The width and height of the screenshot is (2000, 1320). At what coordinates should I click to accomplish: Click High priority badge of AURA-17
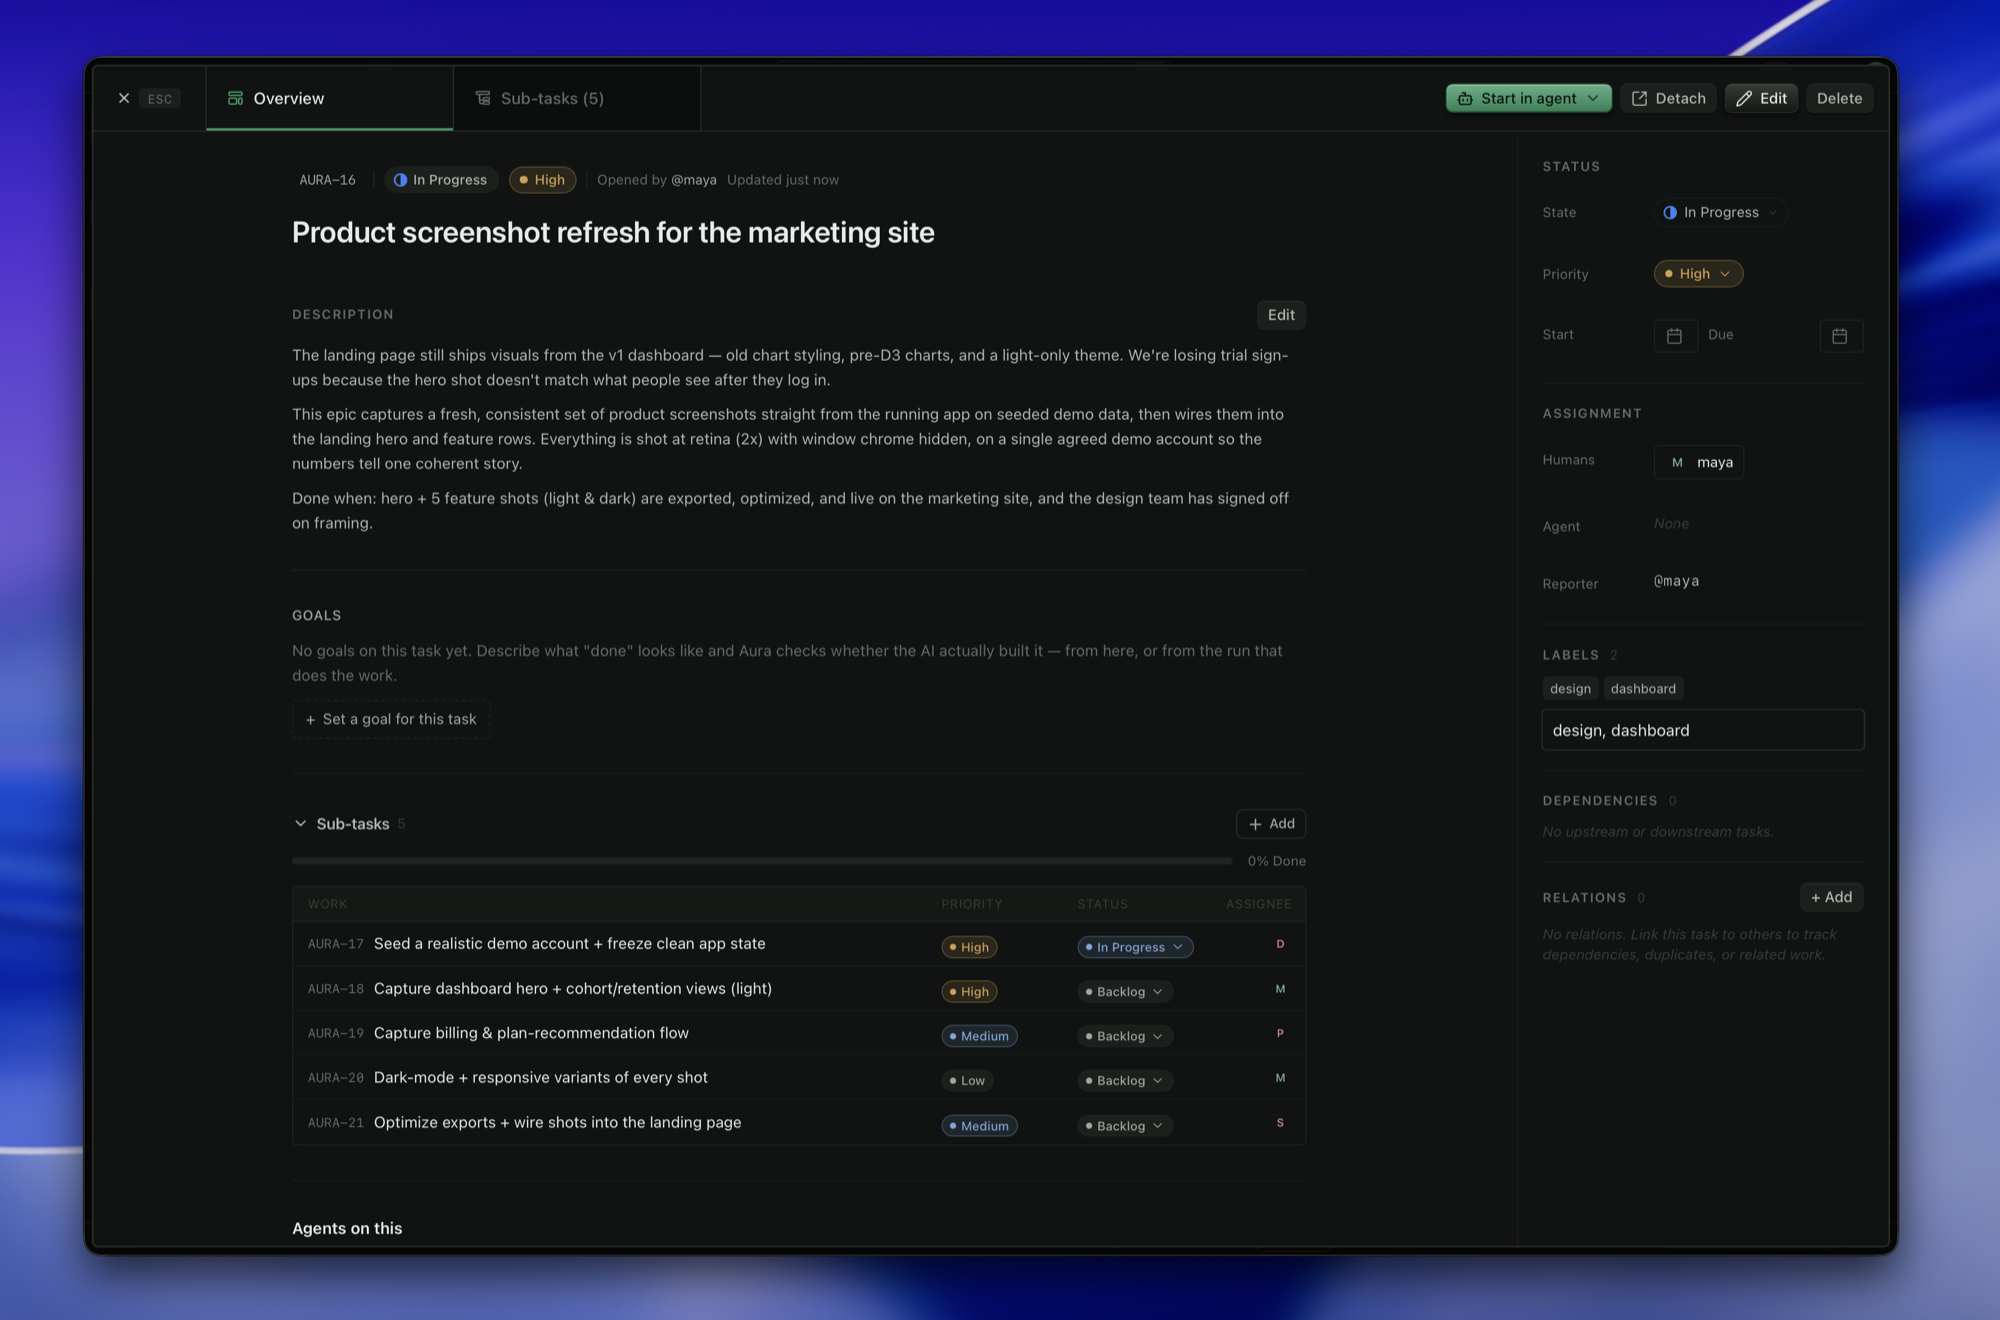(x=969, y=947)
